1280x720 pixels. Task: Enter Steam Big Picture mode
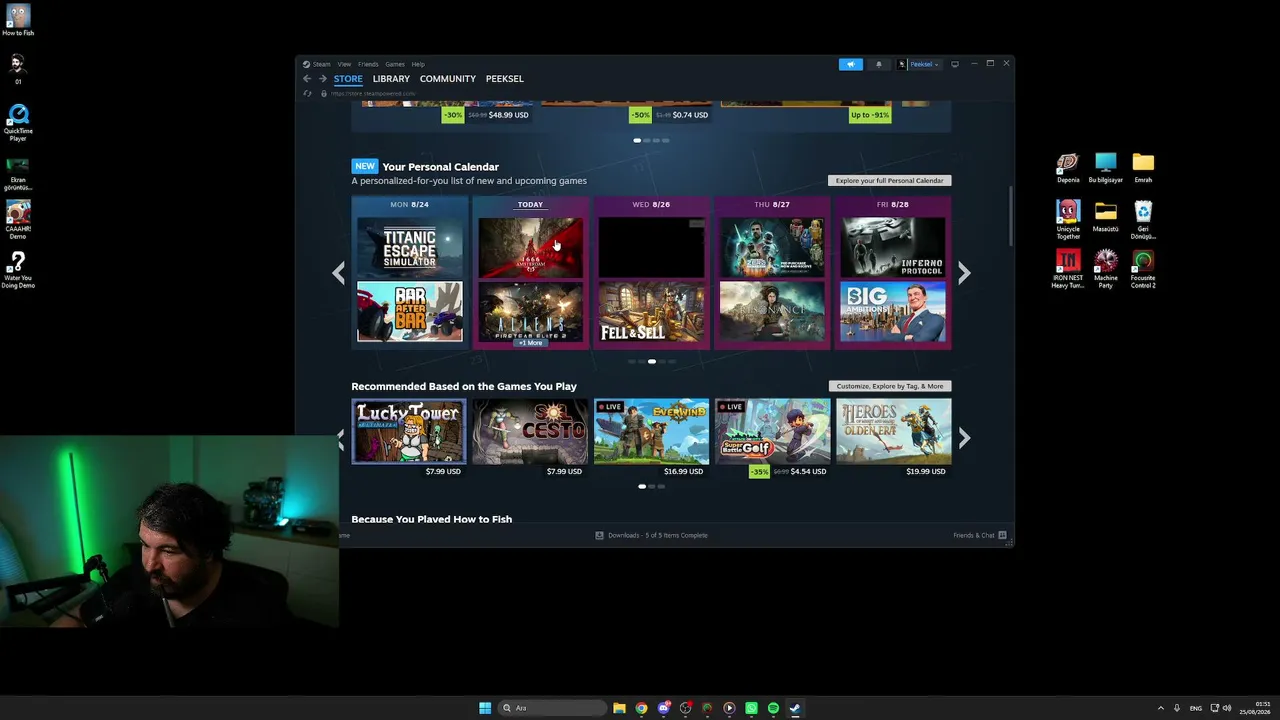[x=955, y=64]
